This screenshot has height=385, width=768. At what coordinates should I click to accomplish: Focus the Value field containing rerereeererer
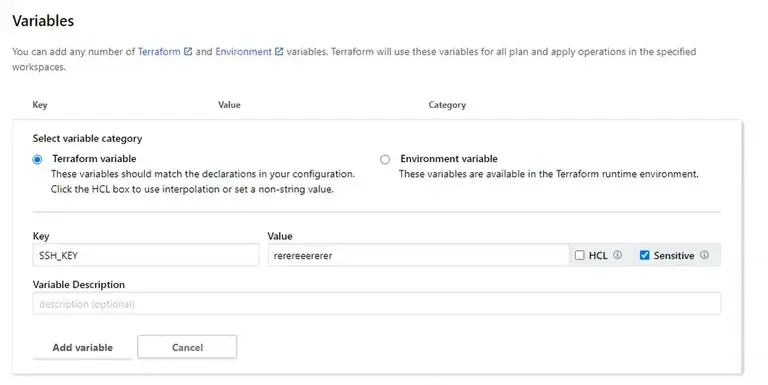[x=418, y=255]
